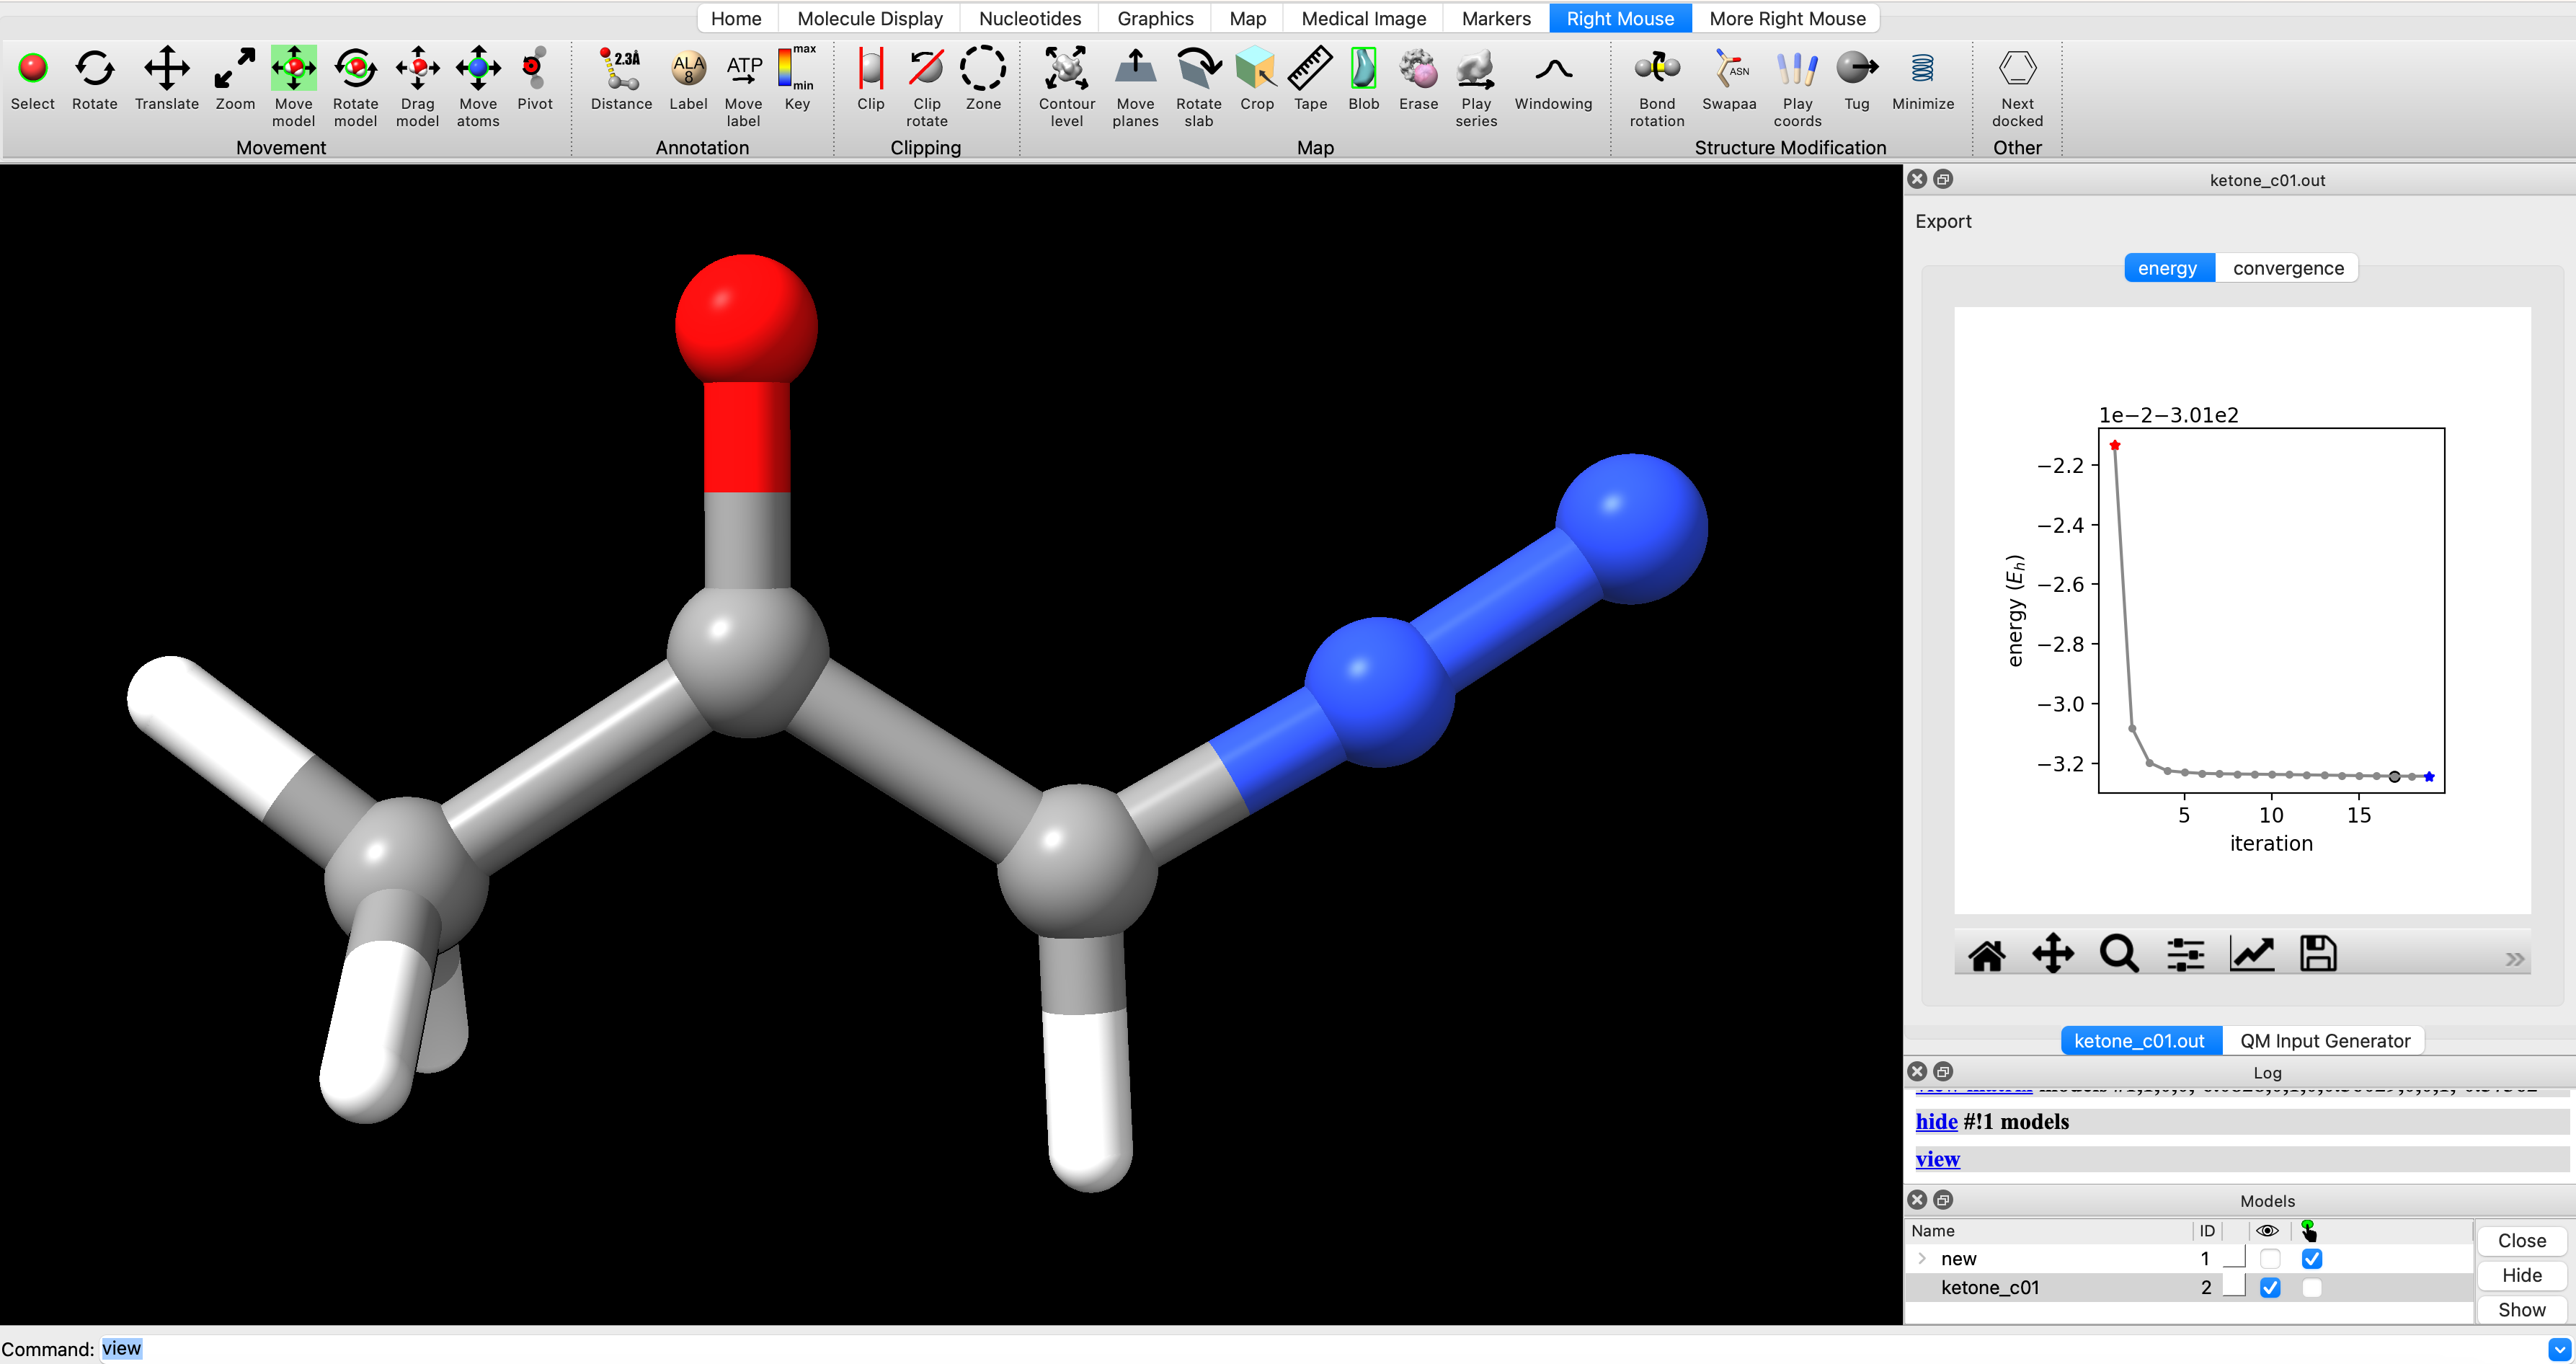Toggle selected checkbox for model new
This screenshot has width=2576, height=1364.
point(2311,1259)
